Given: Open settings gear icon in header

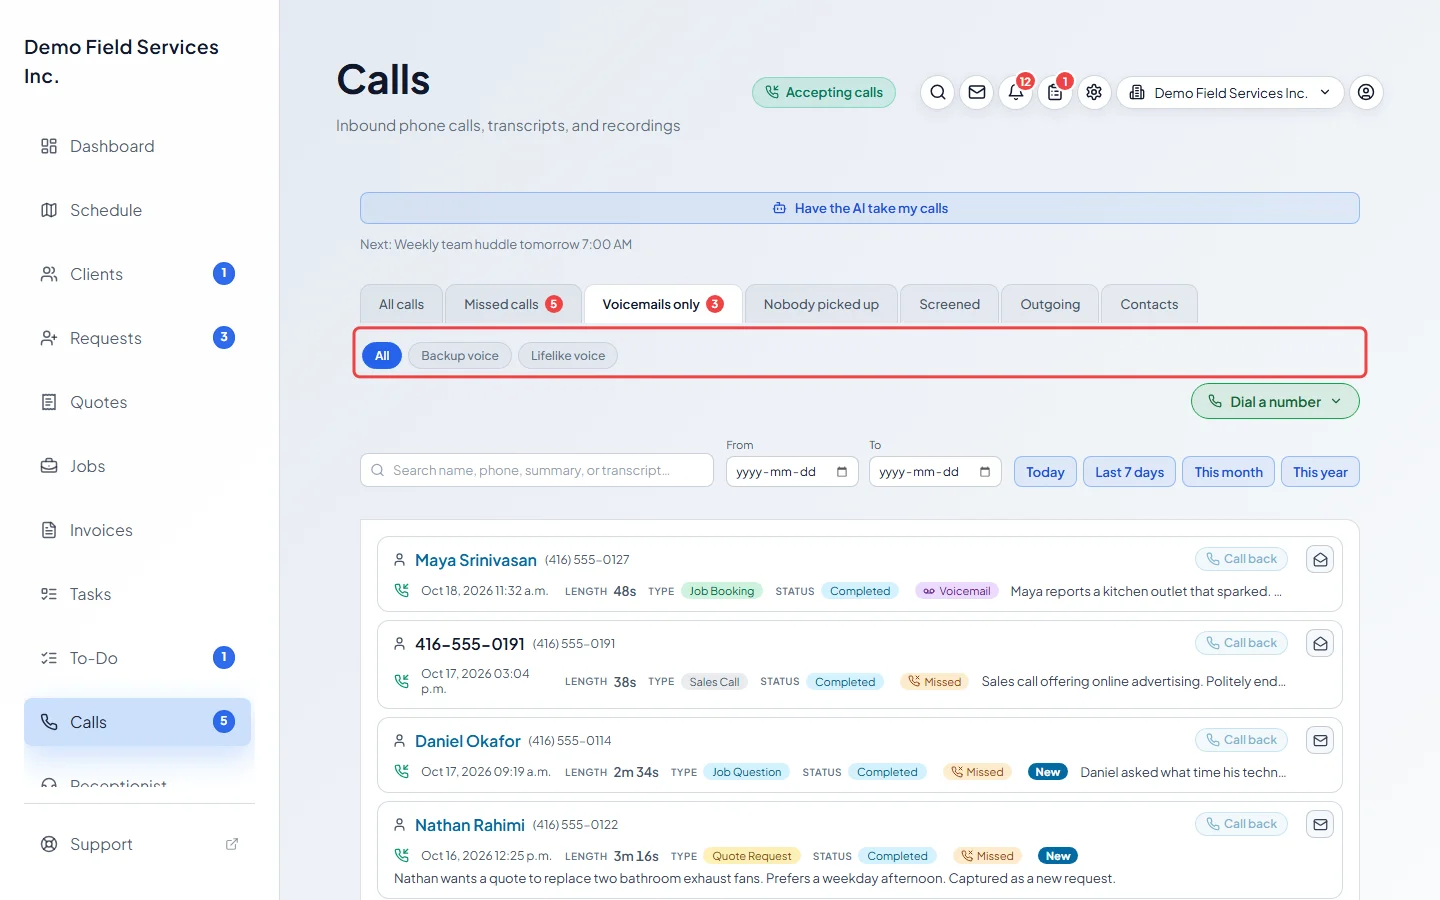Looking at the screenshot, I should pyautogui.click(x=1094, y=92).
